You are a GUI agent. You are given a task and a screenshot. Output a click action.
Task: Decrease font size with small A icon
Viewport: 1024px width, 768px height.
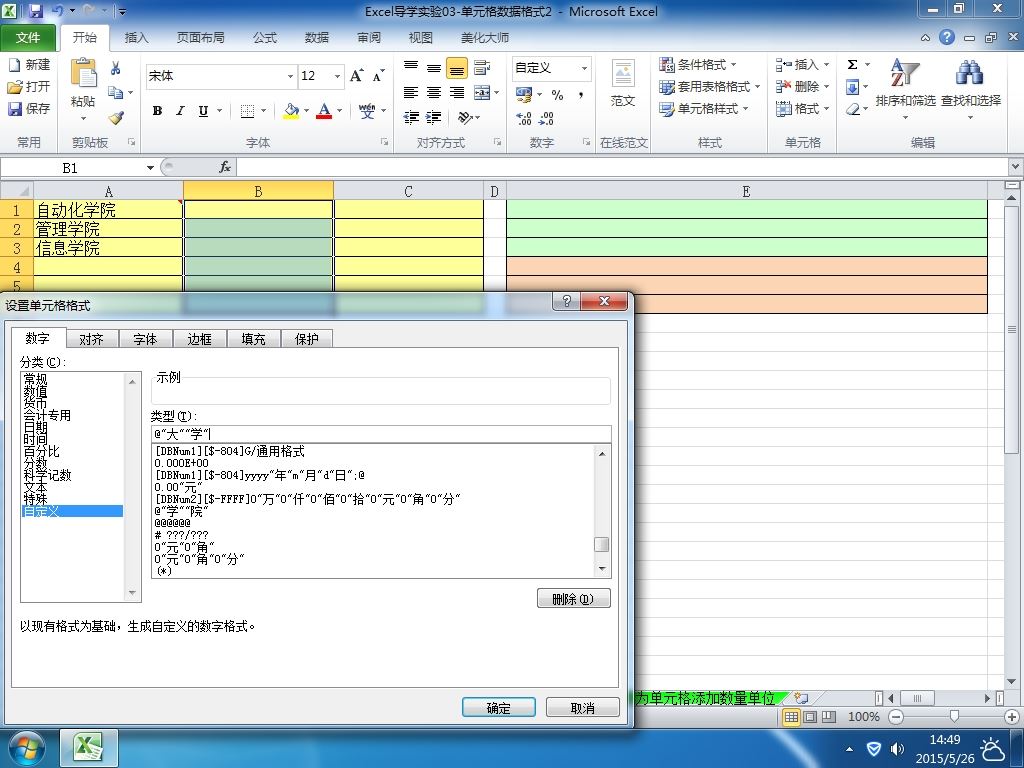pos(378,76)
